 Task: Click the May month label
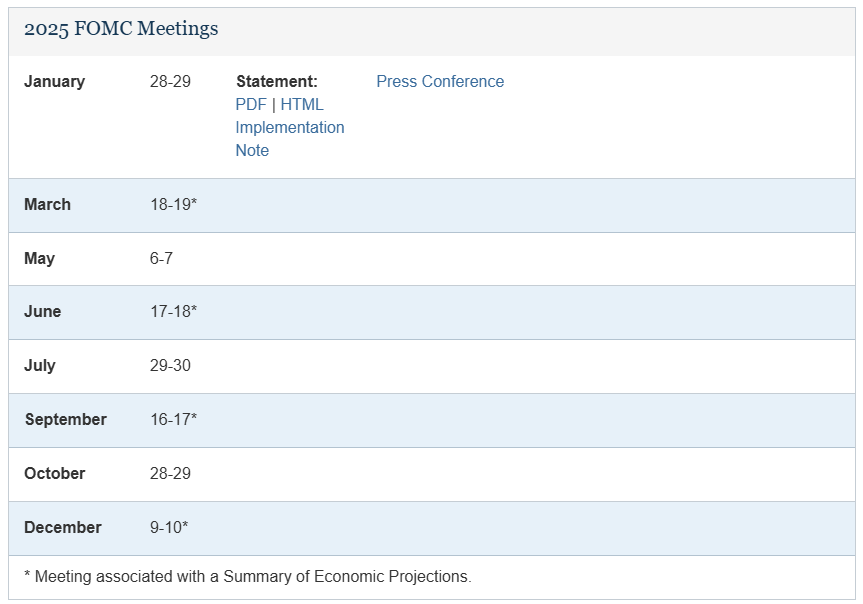[39, 258]
